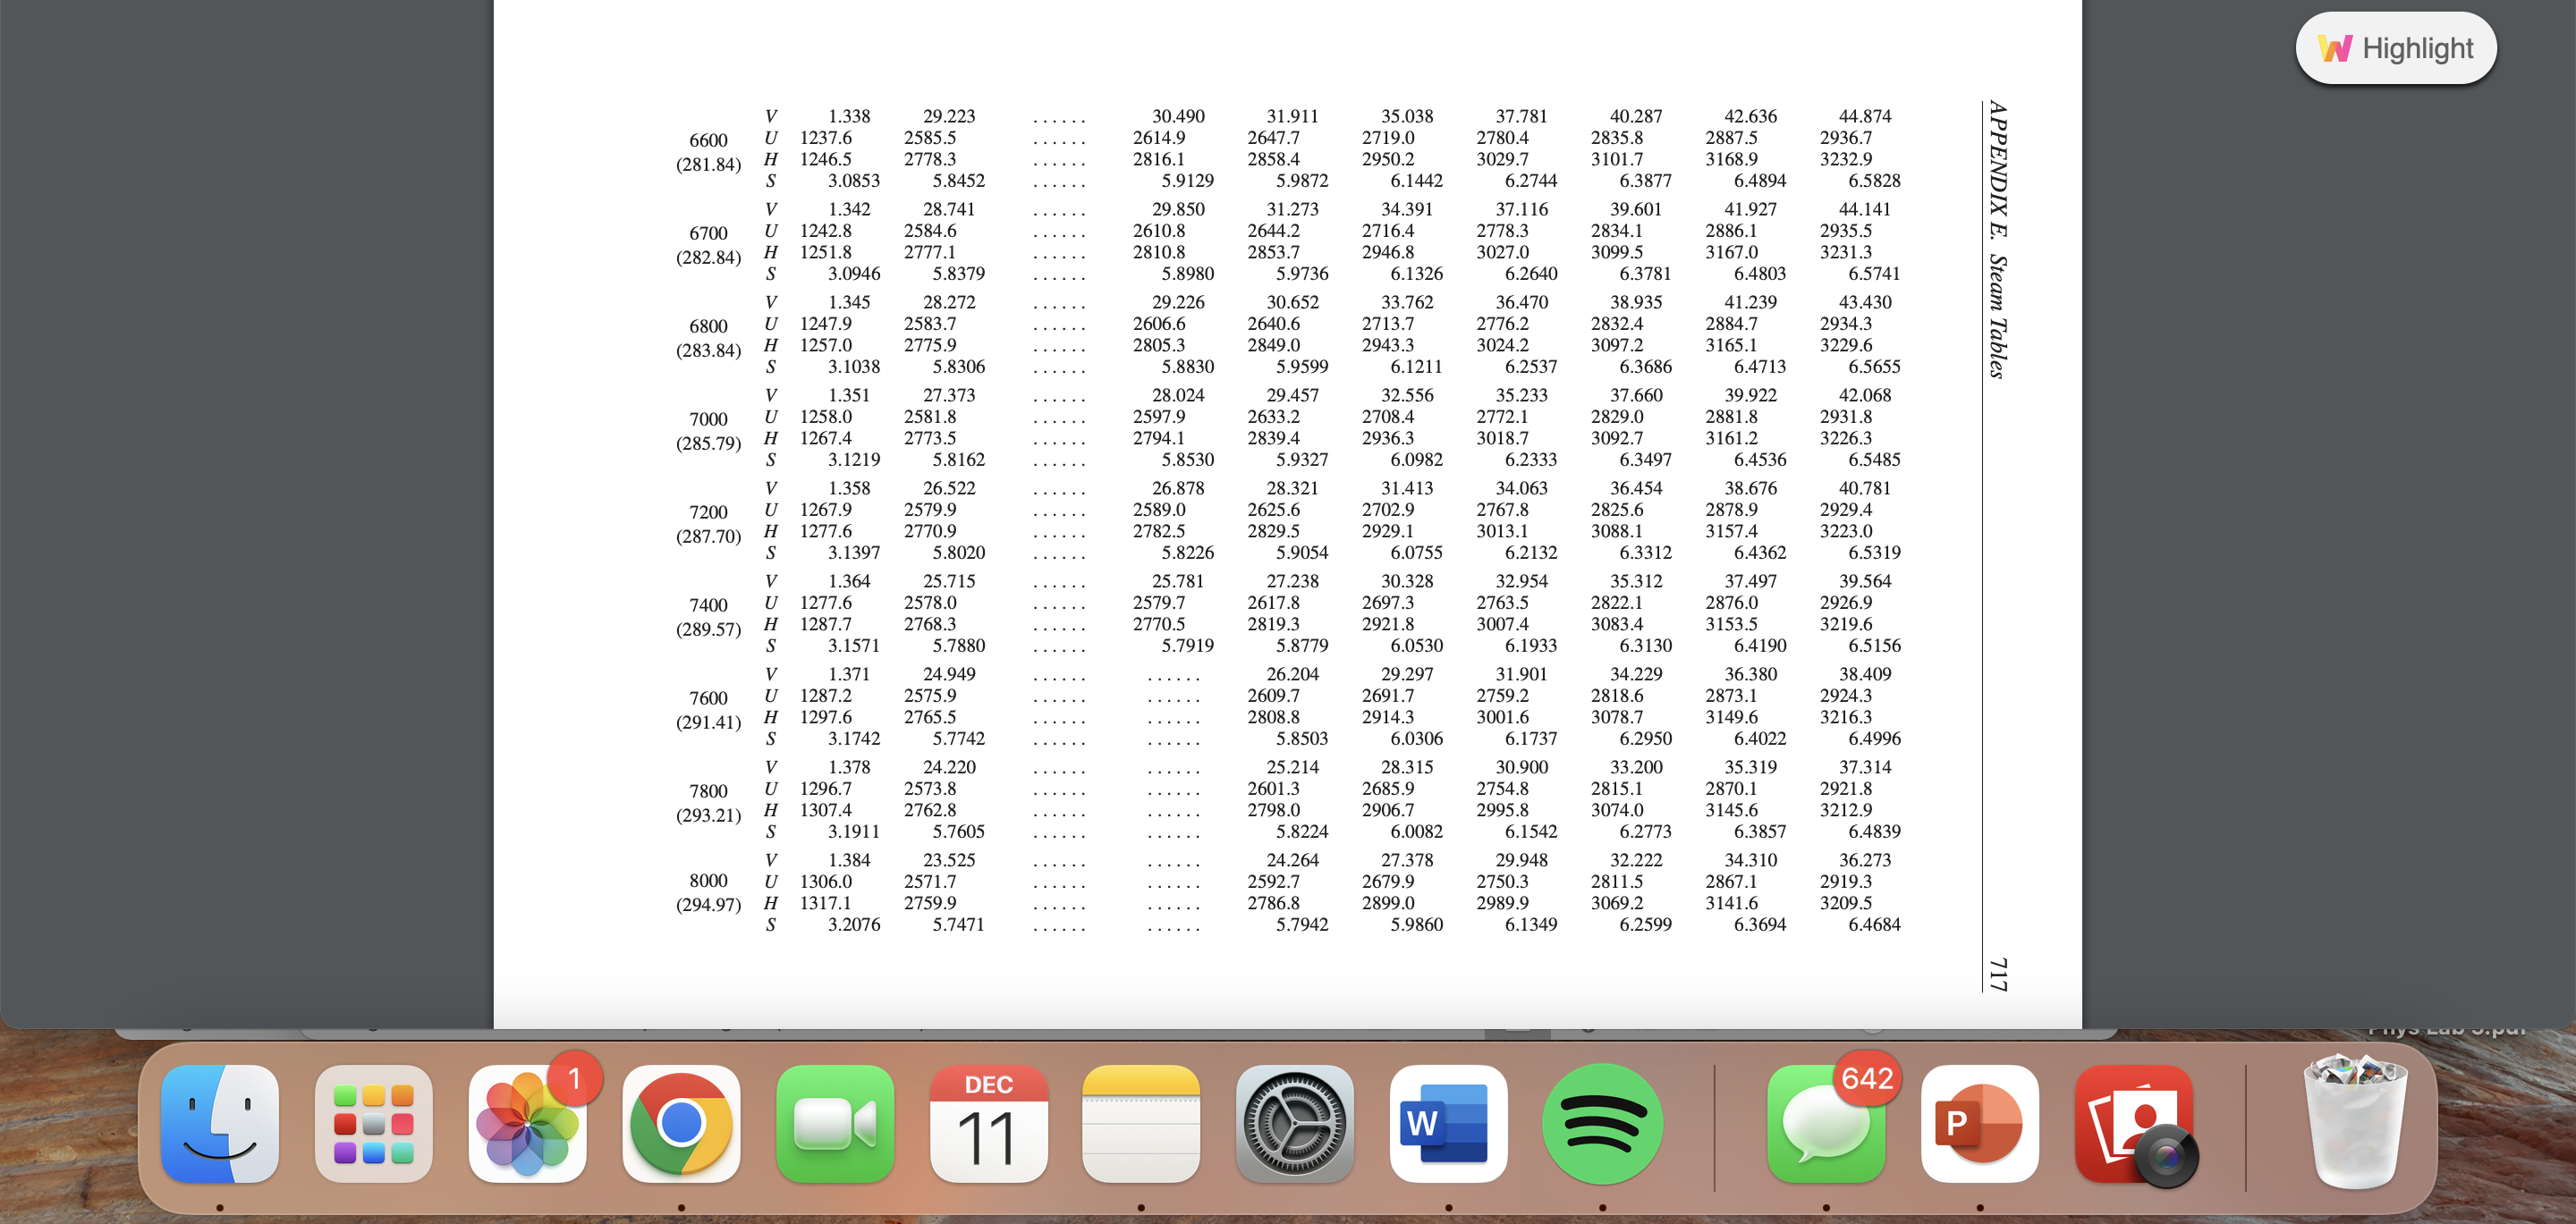Launch Launchpad from the dock
Screen dimensions: 2576x1224
pos(374,1123)
